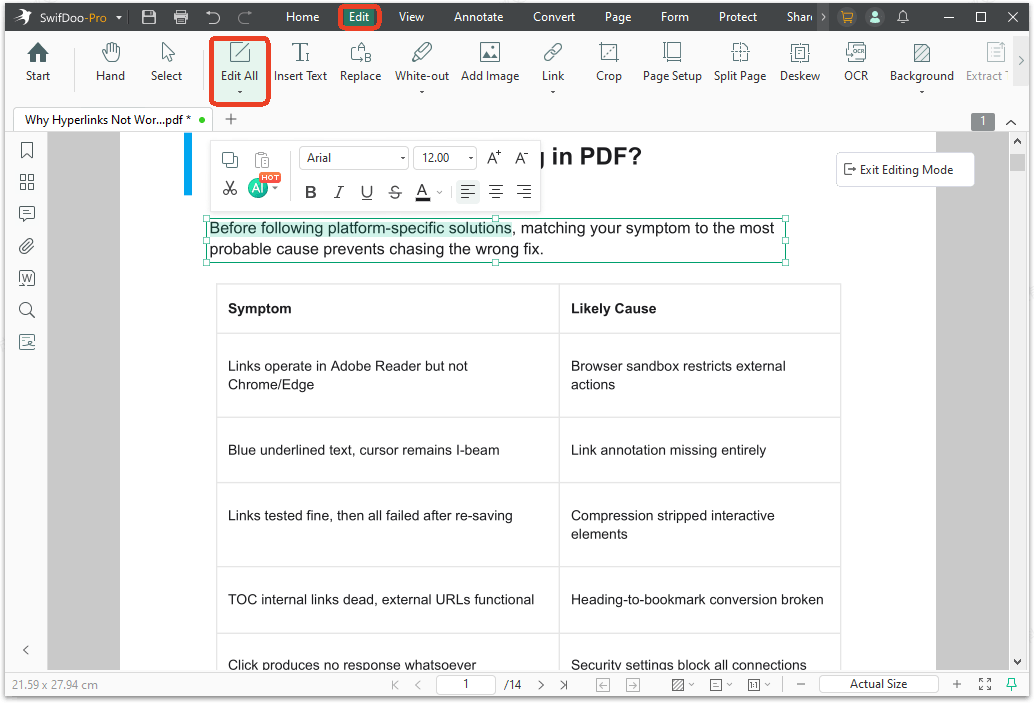Collapse the ribbon with the up chevron
The image size is (1034, 703).
(x=1010, y=122)
